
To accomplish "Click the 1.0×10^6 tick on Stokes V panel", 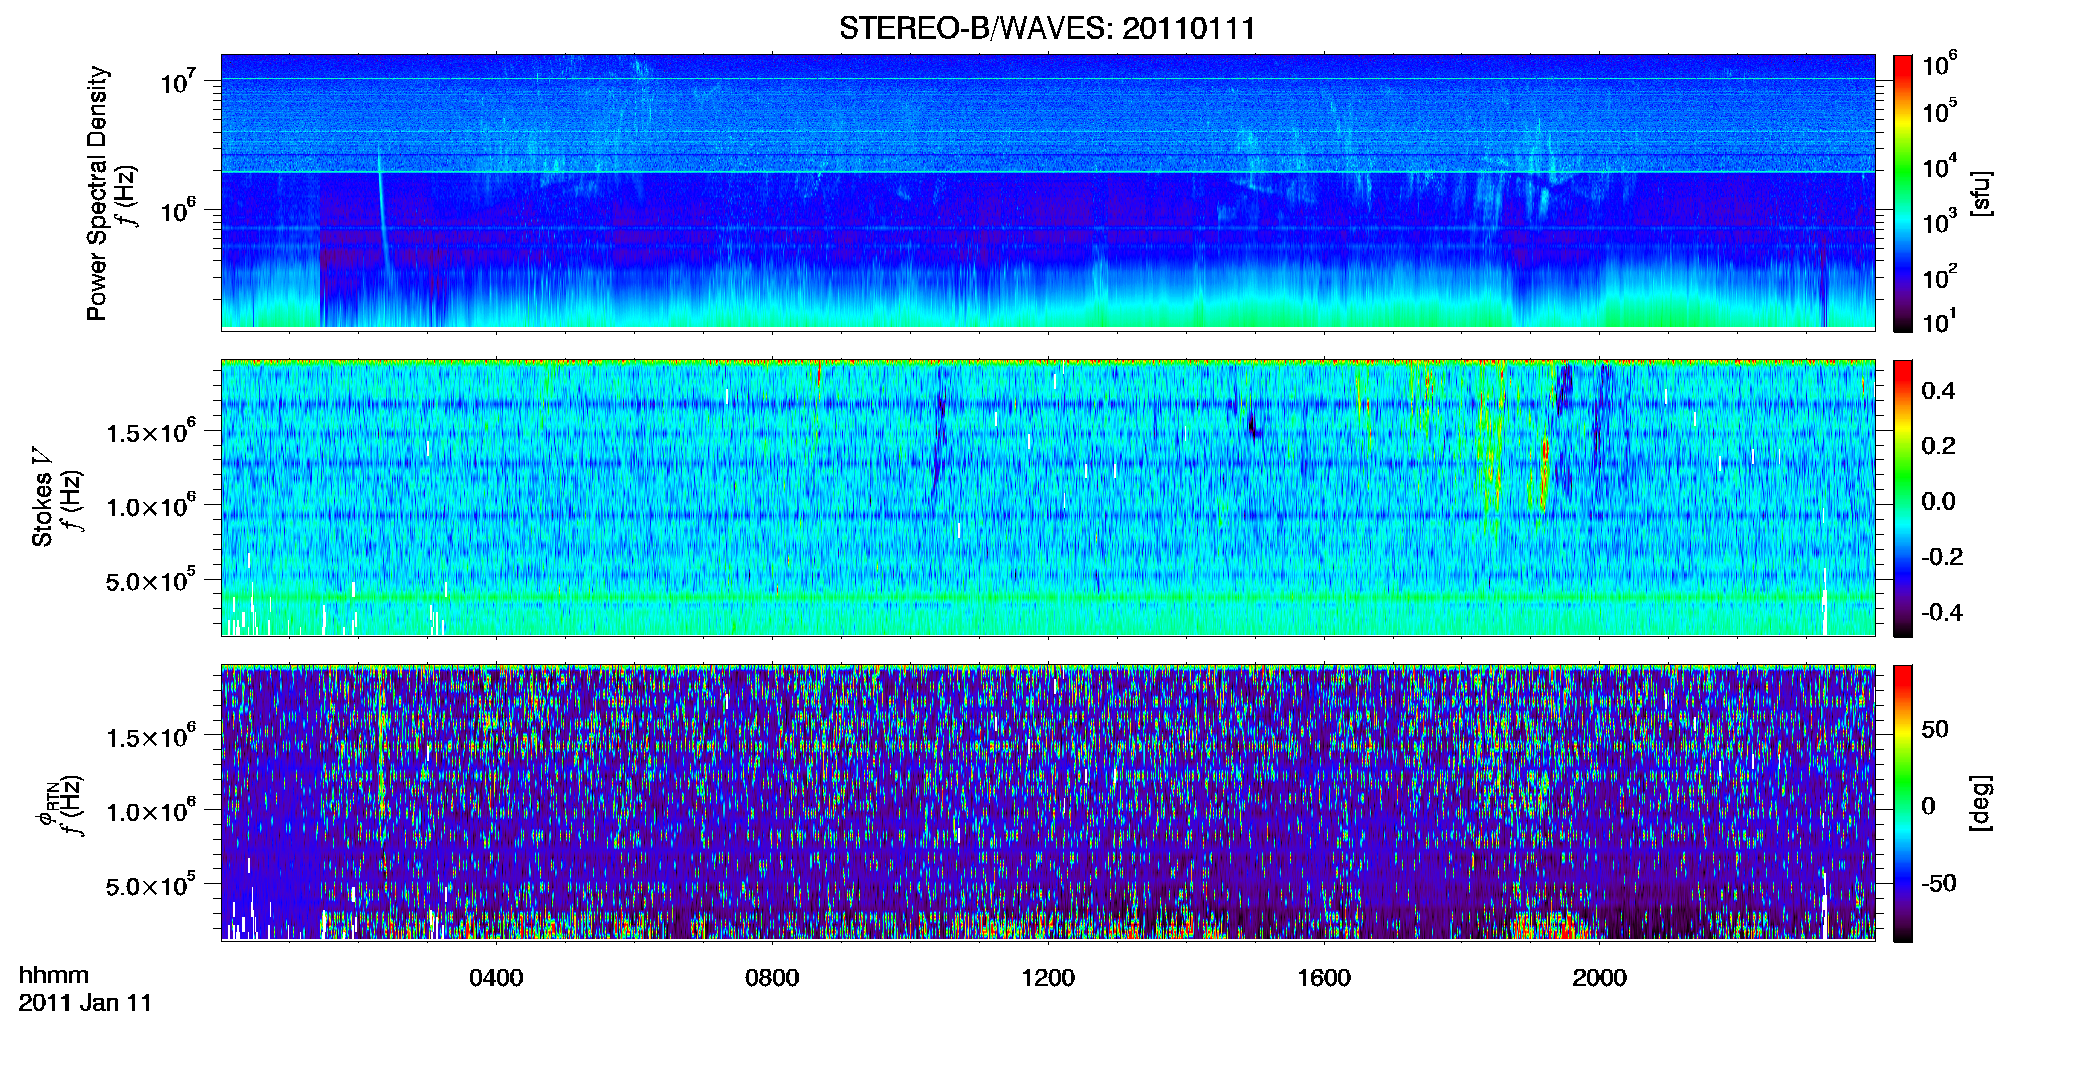I will click(x=151, y=505).
